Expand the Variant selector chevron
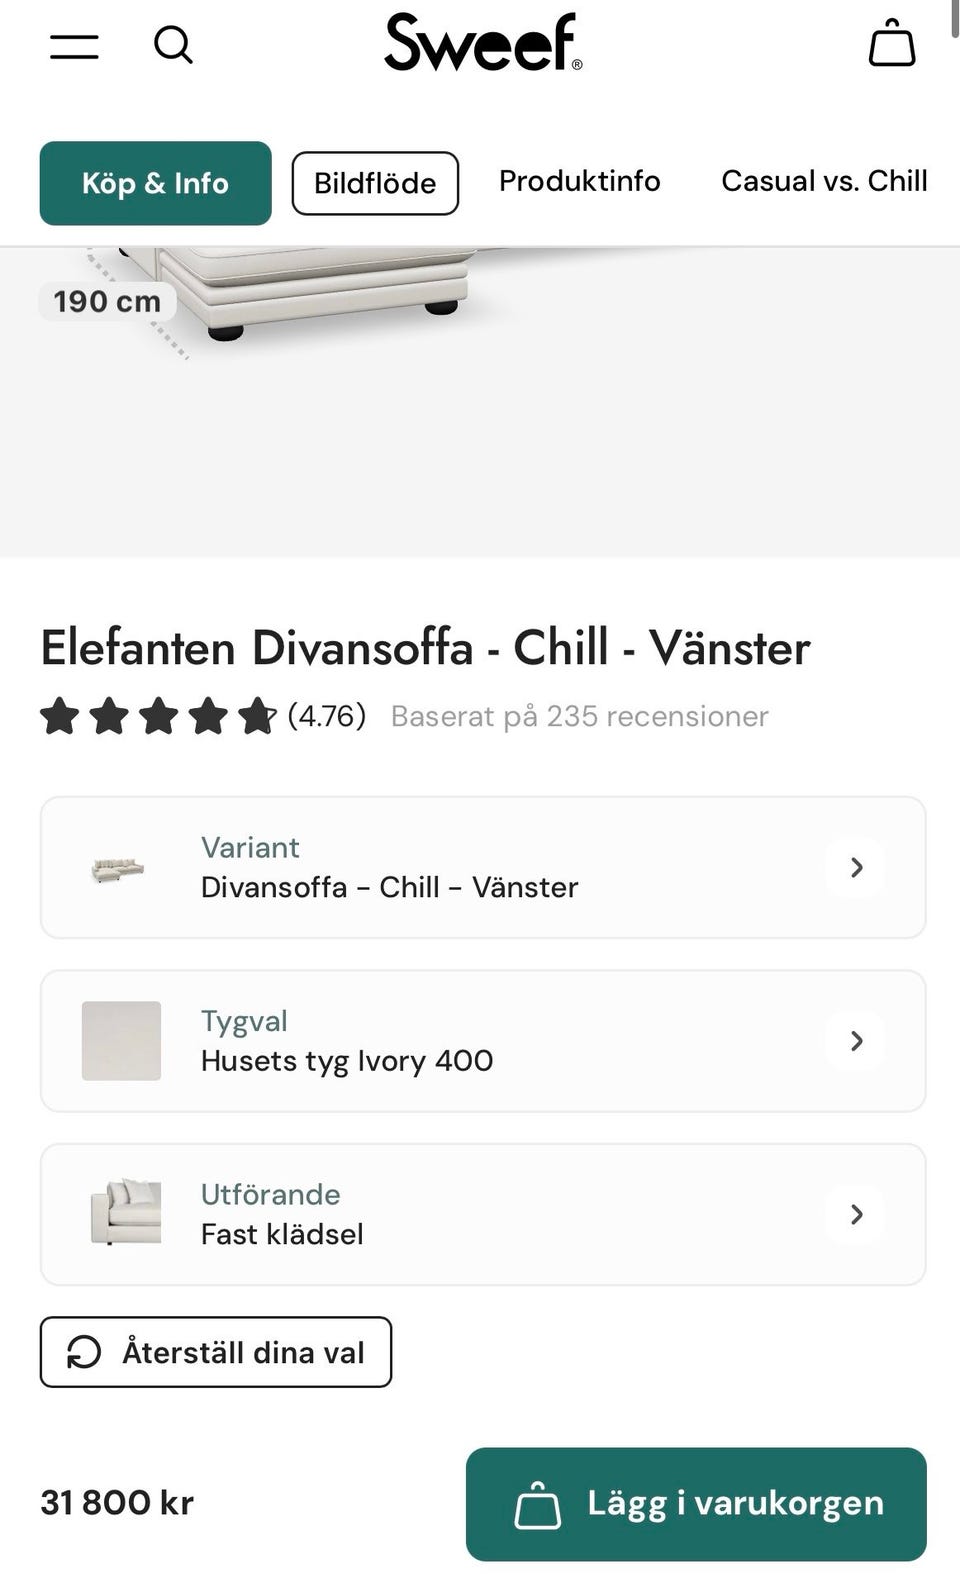The image size is (960, 1583). pos(856,867)
